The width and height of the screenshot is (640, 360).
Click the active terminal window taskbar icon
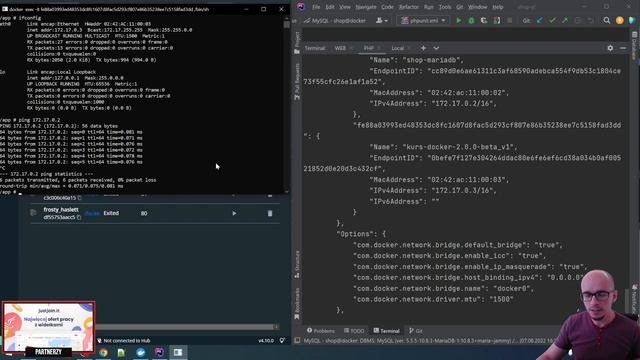[178, 353]
